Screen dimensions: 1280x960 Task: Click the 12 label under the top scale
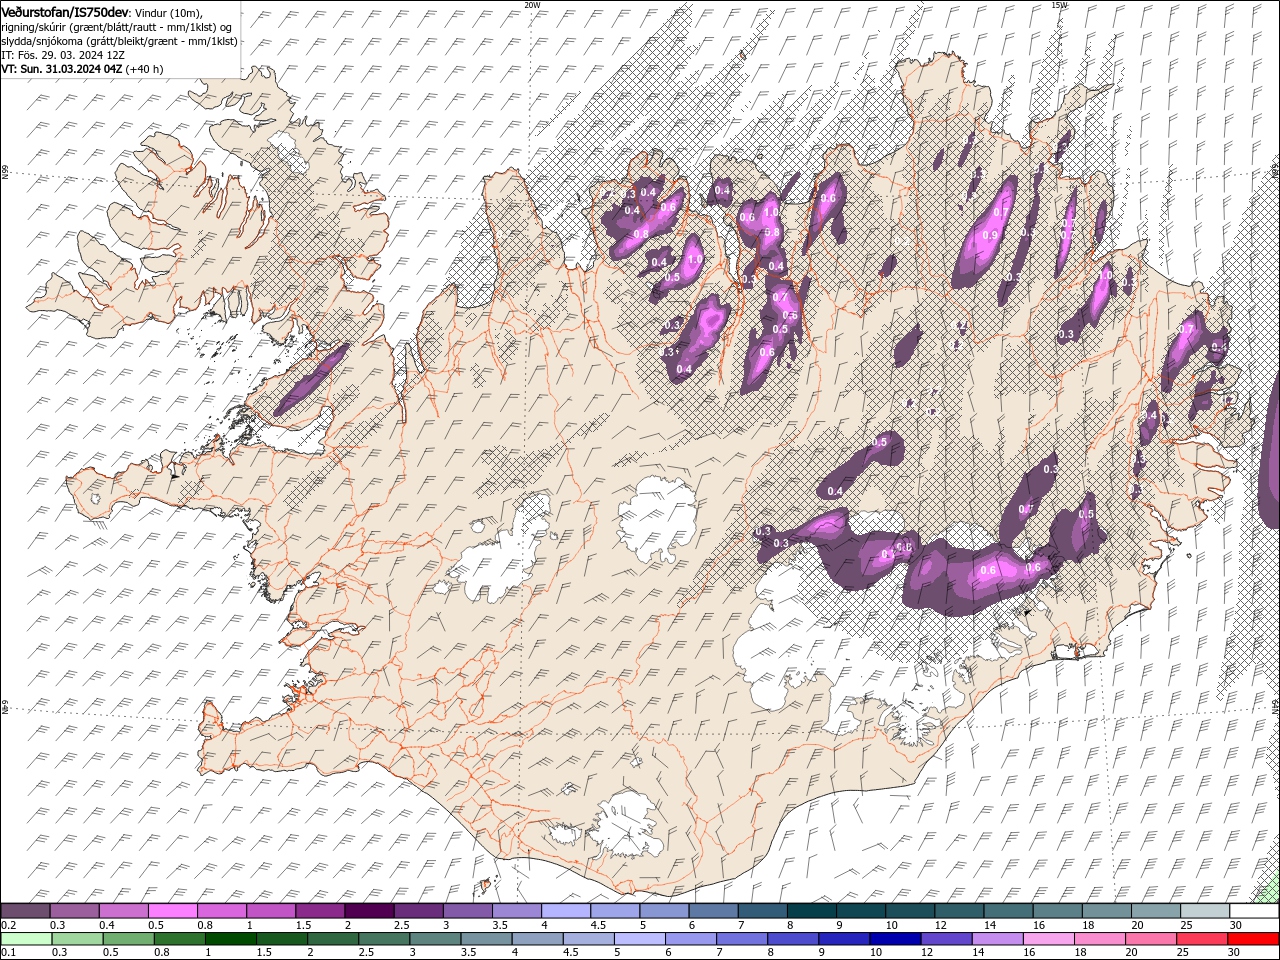pos(942,925)
